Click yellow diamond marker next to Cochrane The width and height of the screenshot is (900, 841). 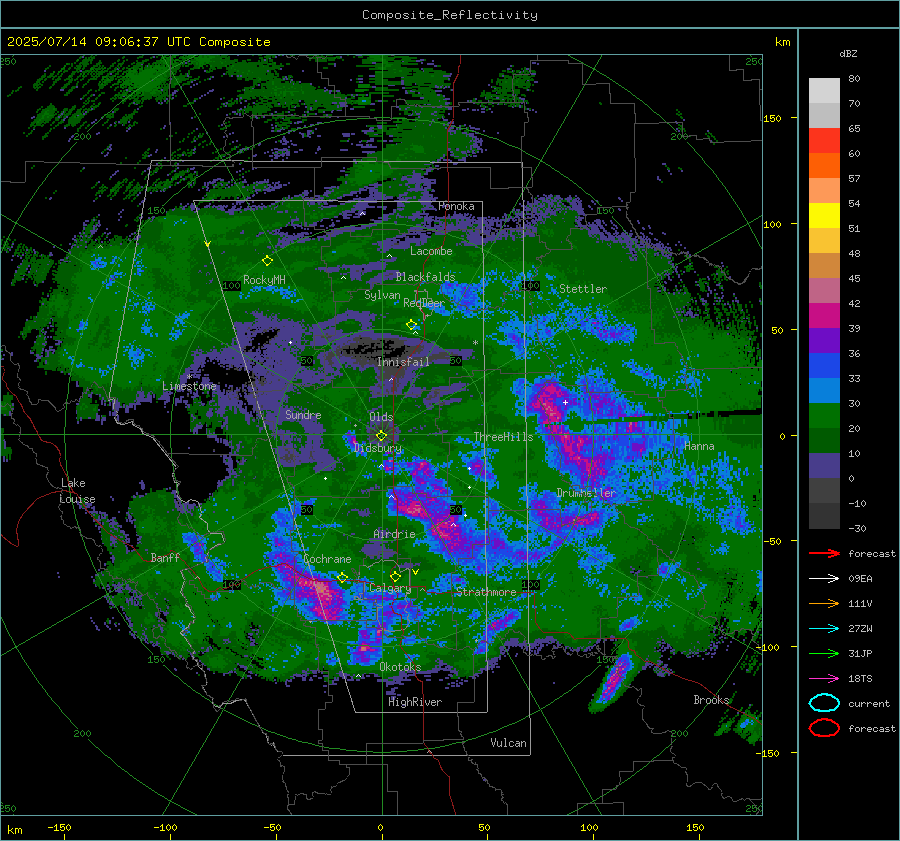click(342, 577)
